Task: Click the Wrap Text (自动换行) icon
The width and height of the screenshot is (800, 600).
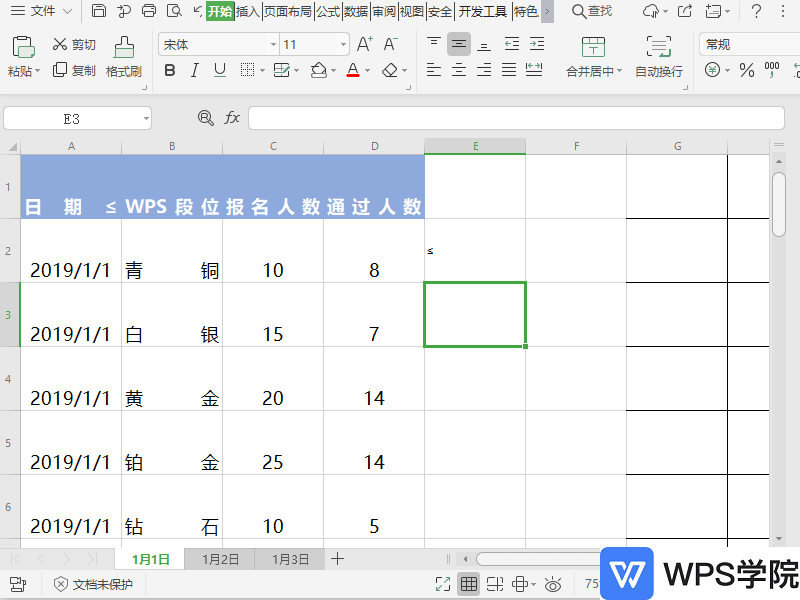Action: [658, 48]
